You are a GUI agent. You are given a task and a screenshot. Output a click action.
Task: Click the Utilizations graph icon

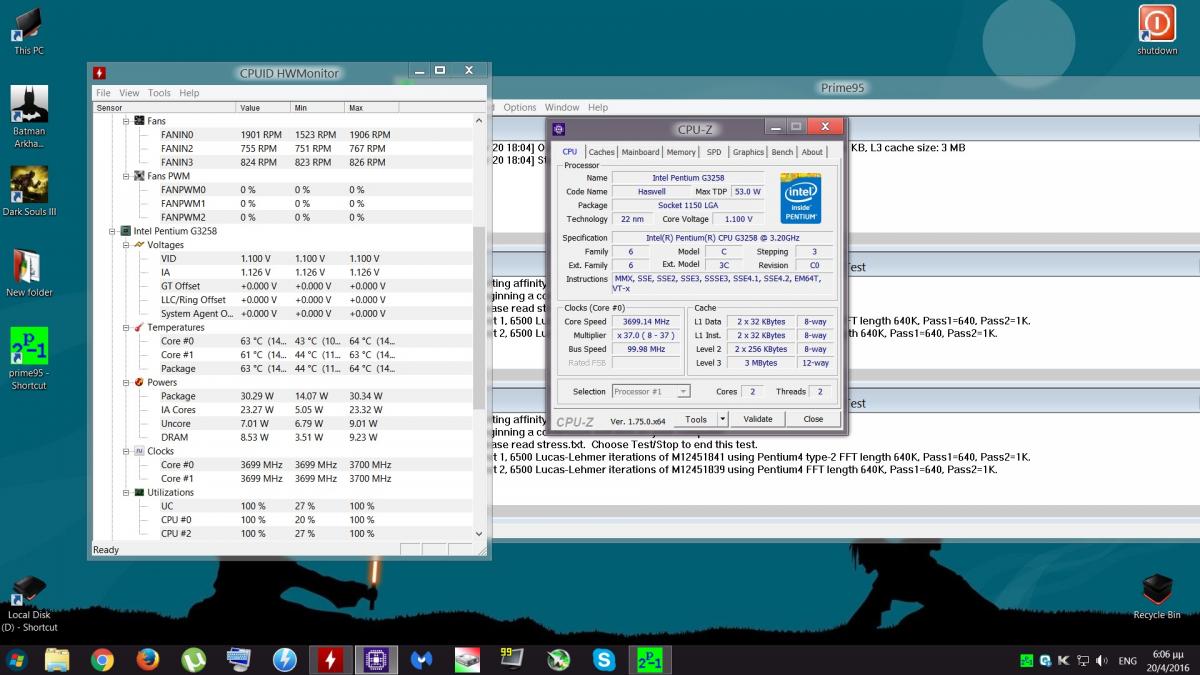[140, 492]
